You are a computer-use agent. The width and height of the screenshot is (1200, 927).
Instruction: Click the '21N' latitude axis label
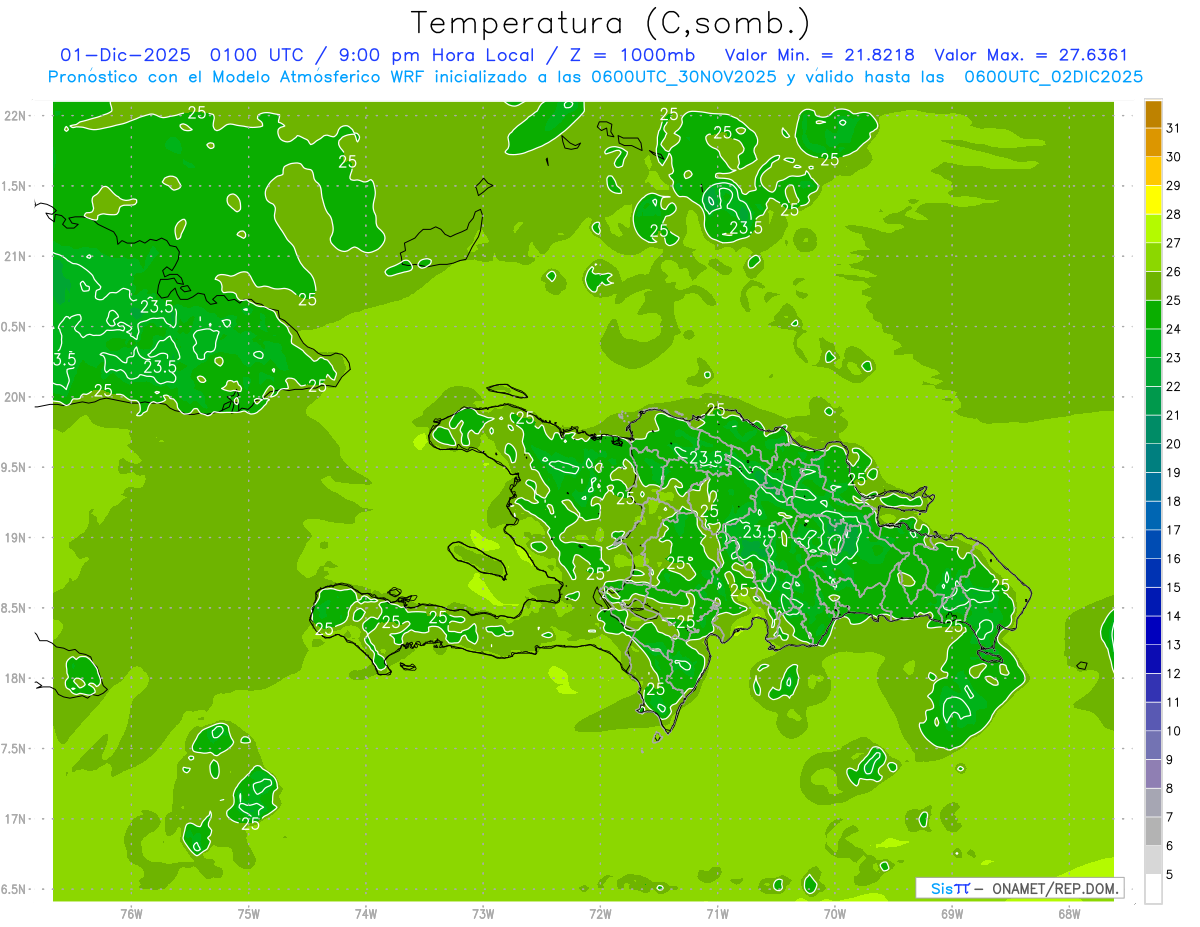tap(16, 257)
